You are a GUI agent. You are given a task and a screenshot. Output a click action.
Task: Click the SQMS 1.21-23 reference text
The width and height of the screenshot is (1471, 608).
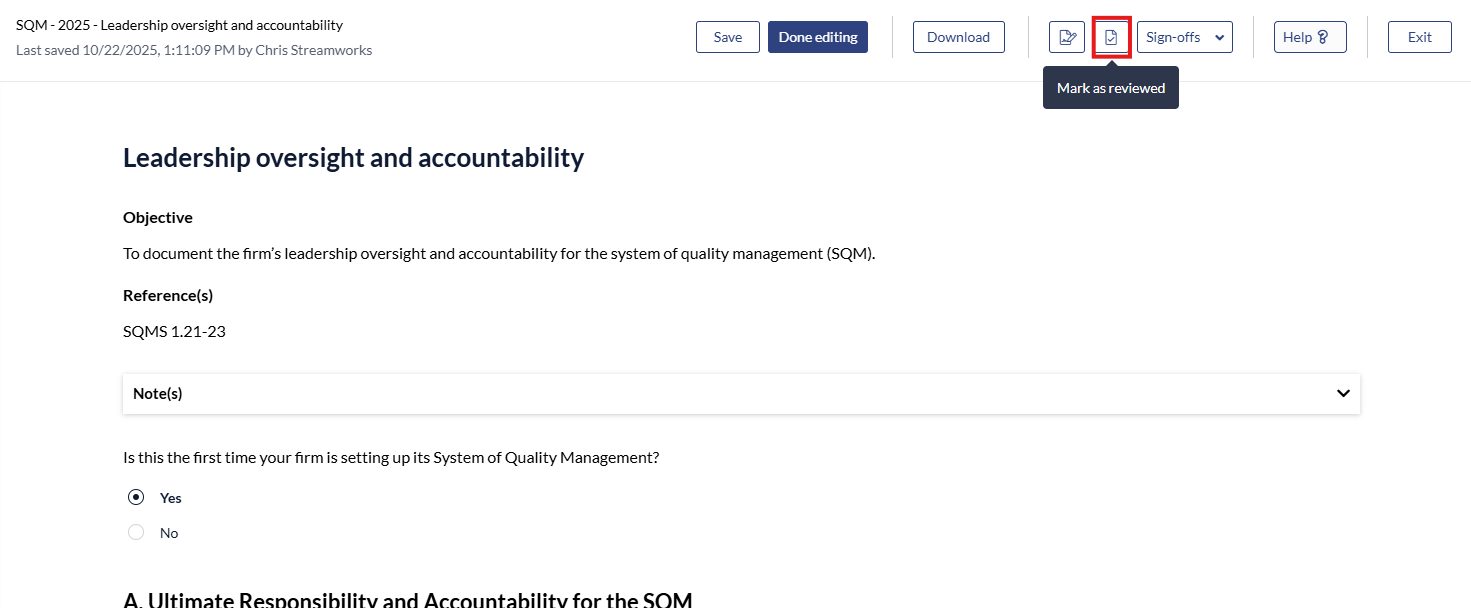[174, 331]
